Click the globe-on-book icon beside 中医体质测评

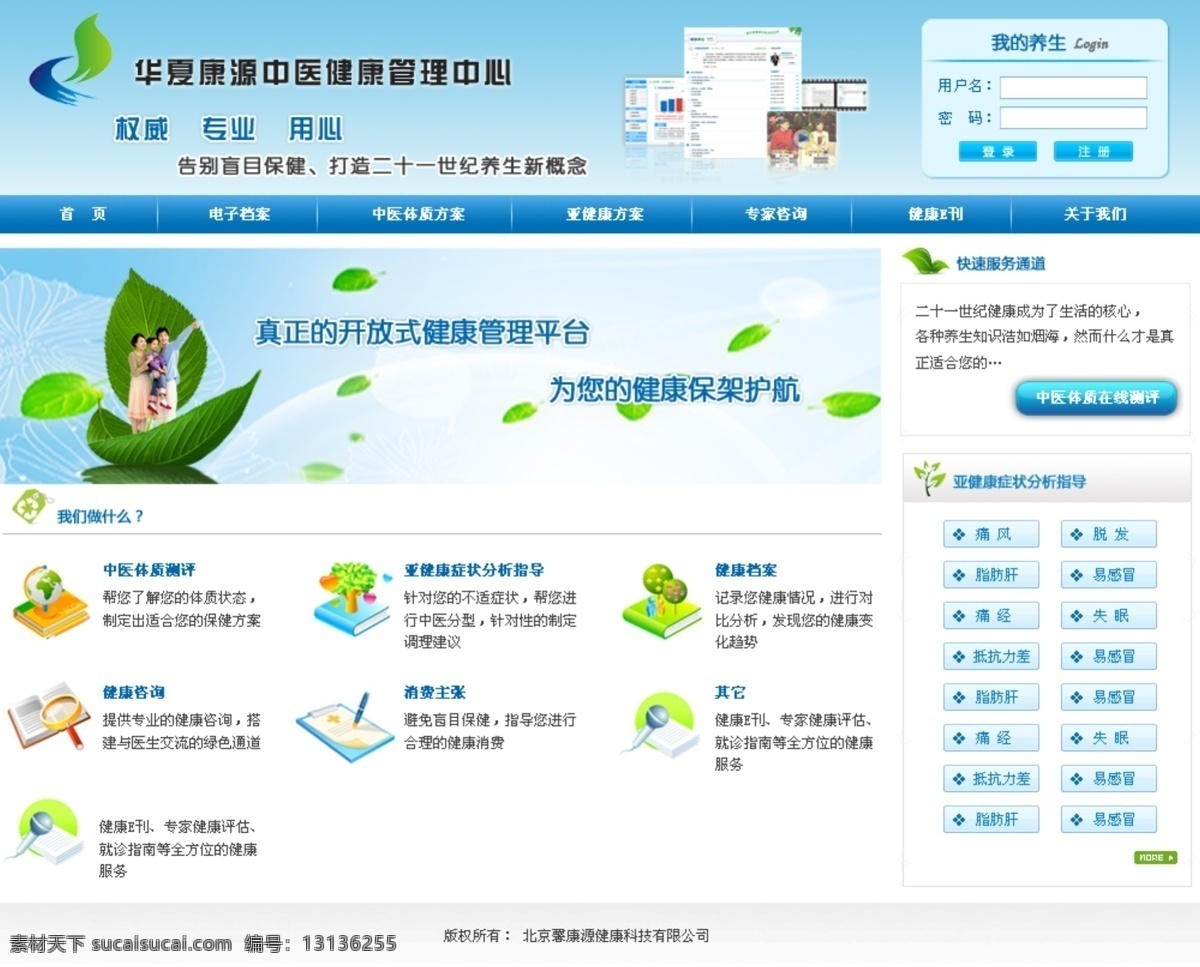point(50,601)
